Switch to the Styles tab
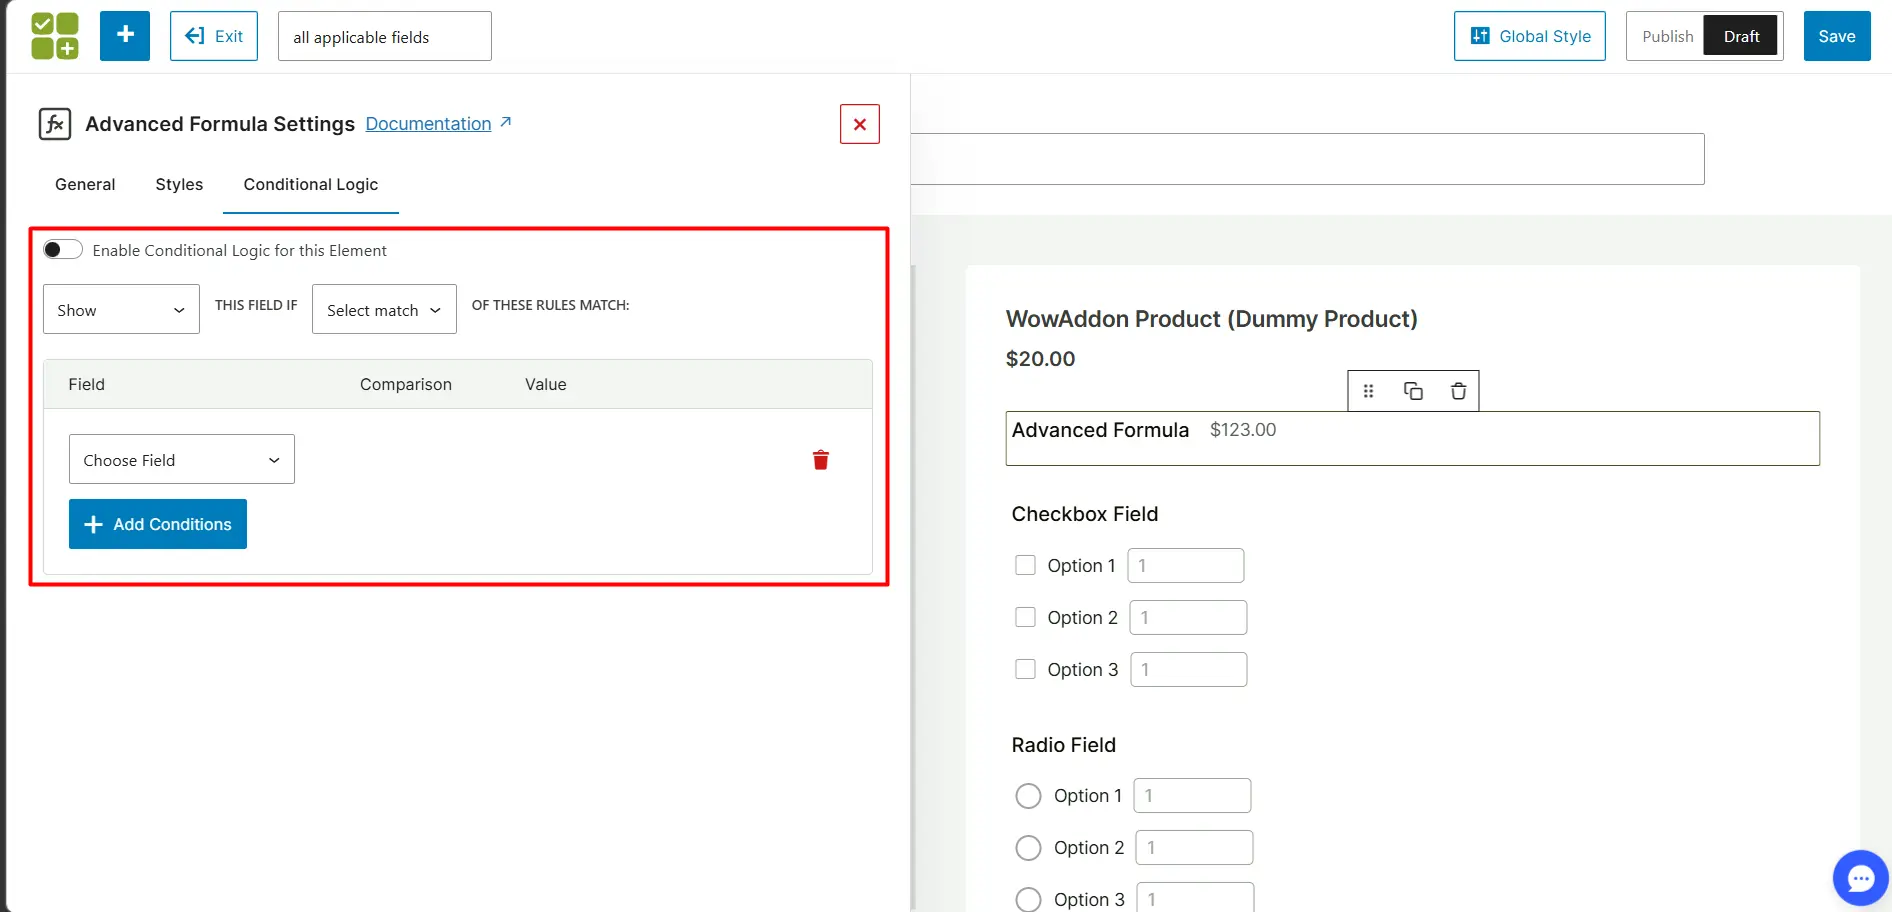The height and width of the screenshot is (912, 1892). (x=179, y=184)
